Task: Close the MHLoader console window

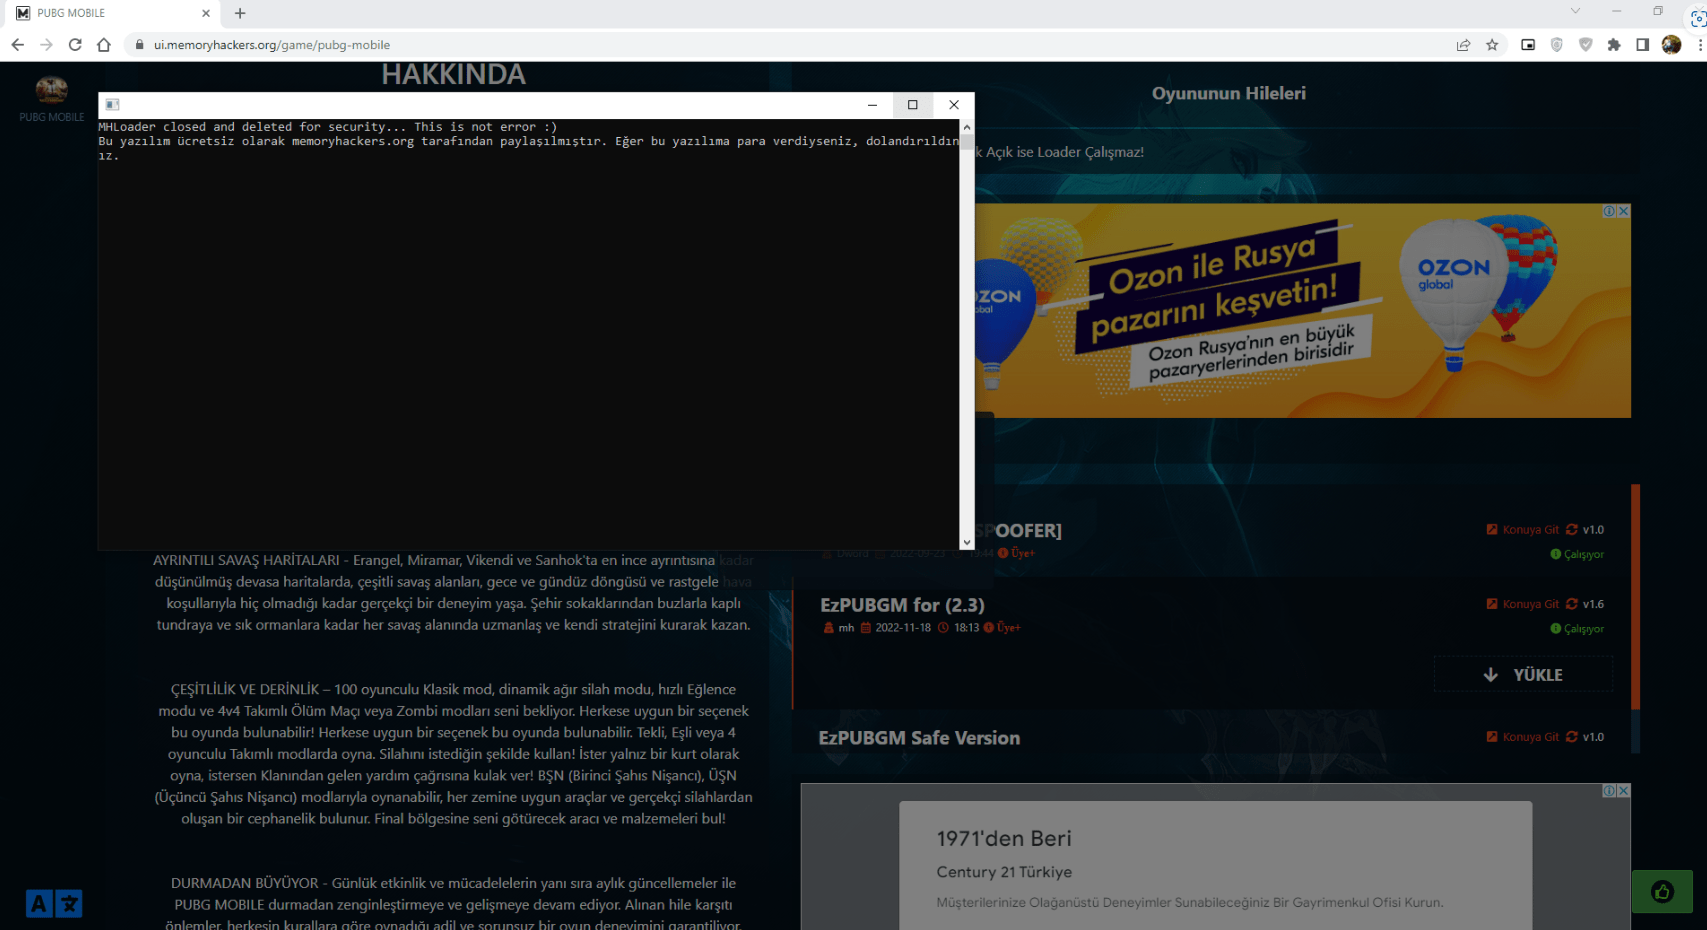Action: (954, 104)
